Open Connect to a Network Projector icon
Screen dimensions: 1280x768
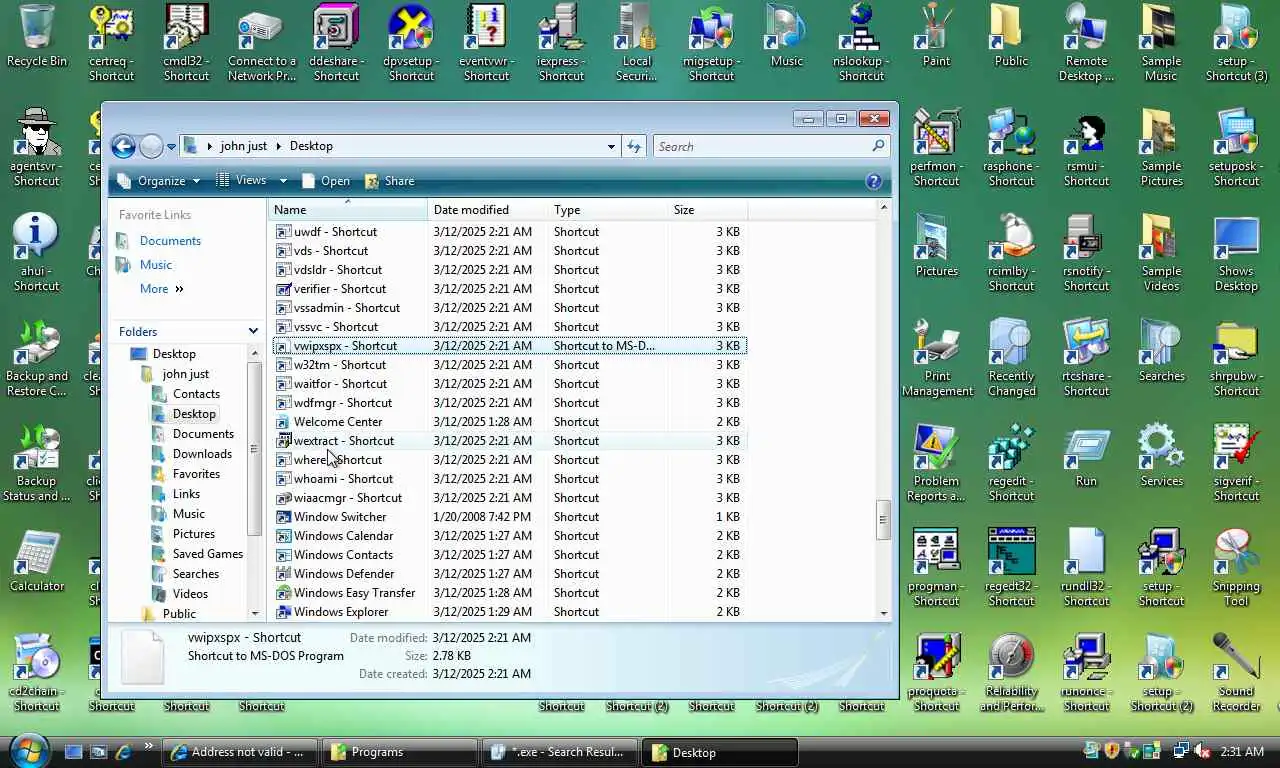tap(261, 43)
